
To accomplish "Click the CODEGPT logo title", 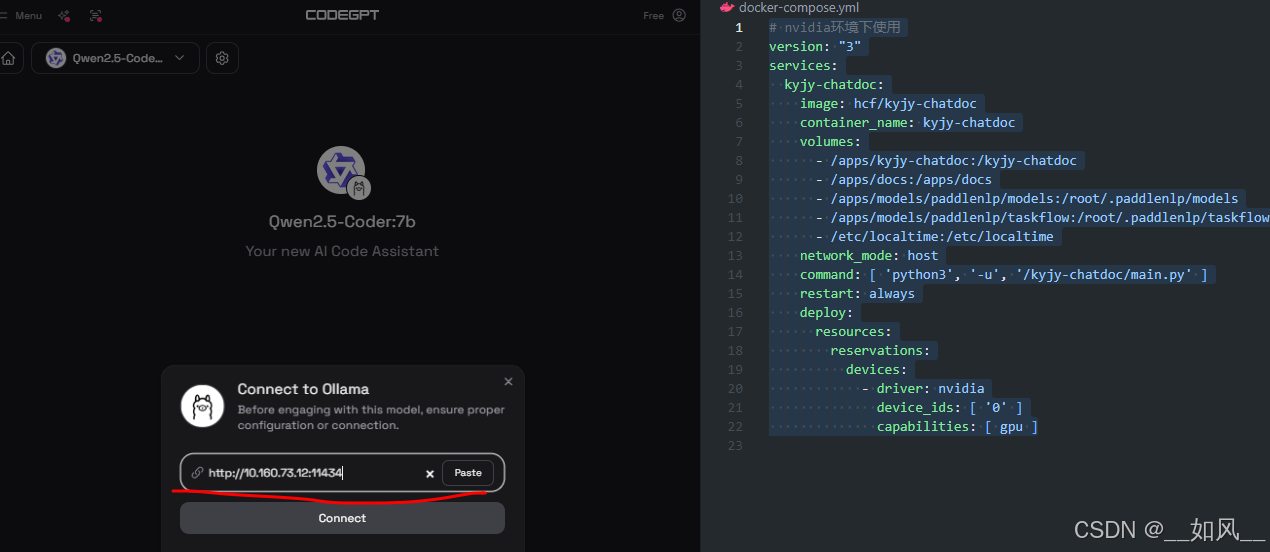I will pyautogui.click(x=342, y=15).
